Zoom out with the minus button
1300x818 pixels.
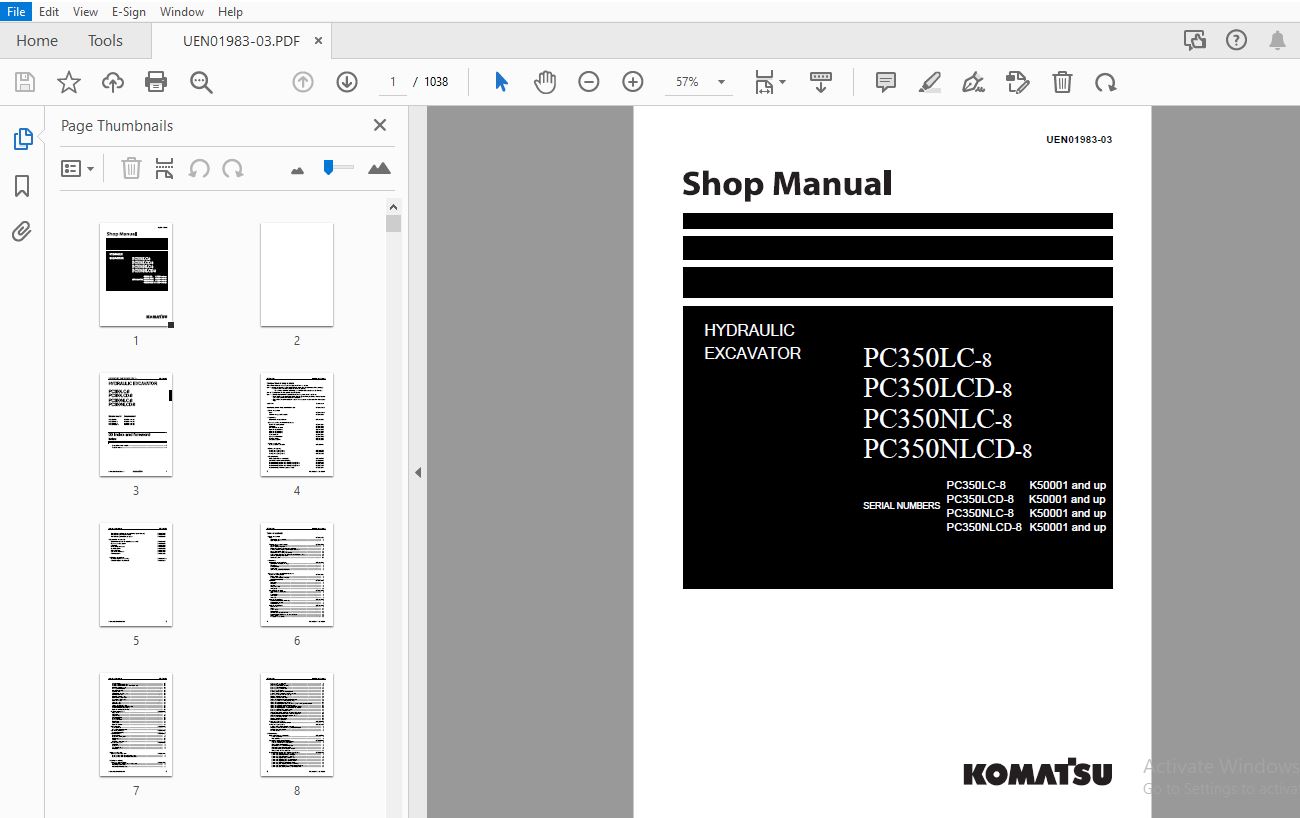click(589, 82)
